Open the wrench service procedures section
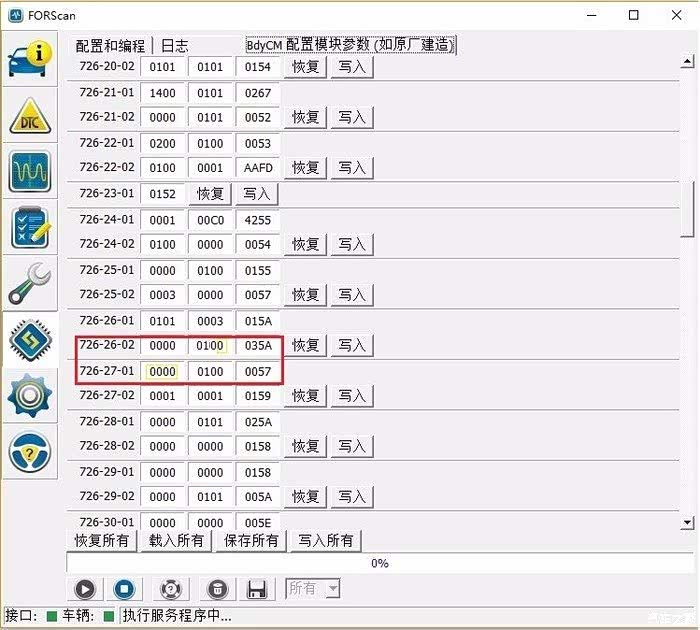Viewport: 700px width, 630px height. [29, 284]
